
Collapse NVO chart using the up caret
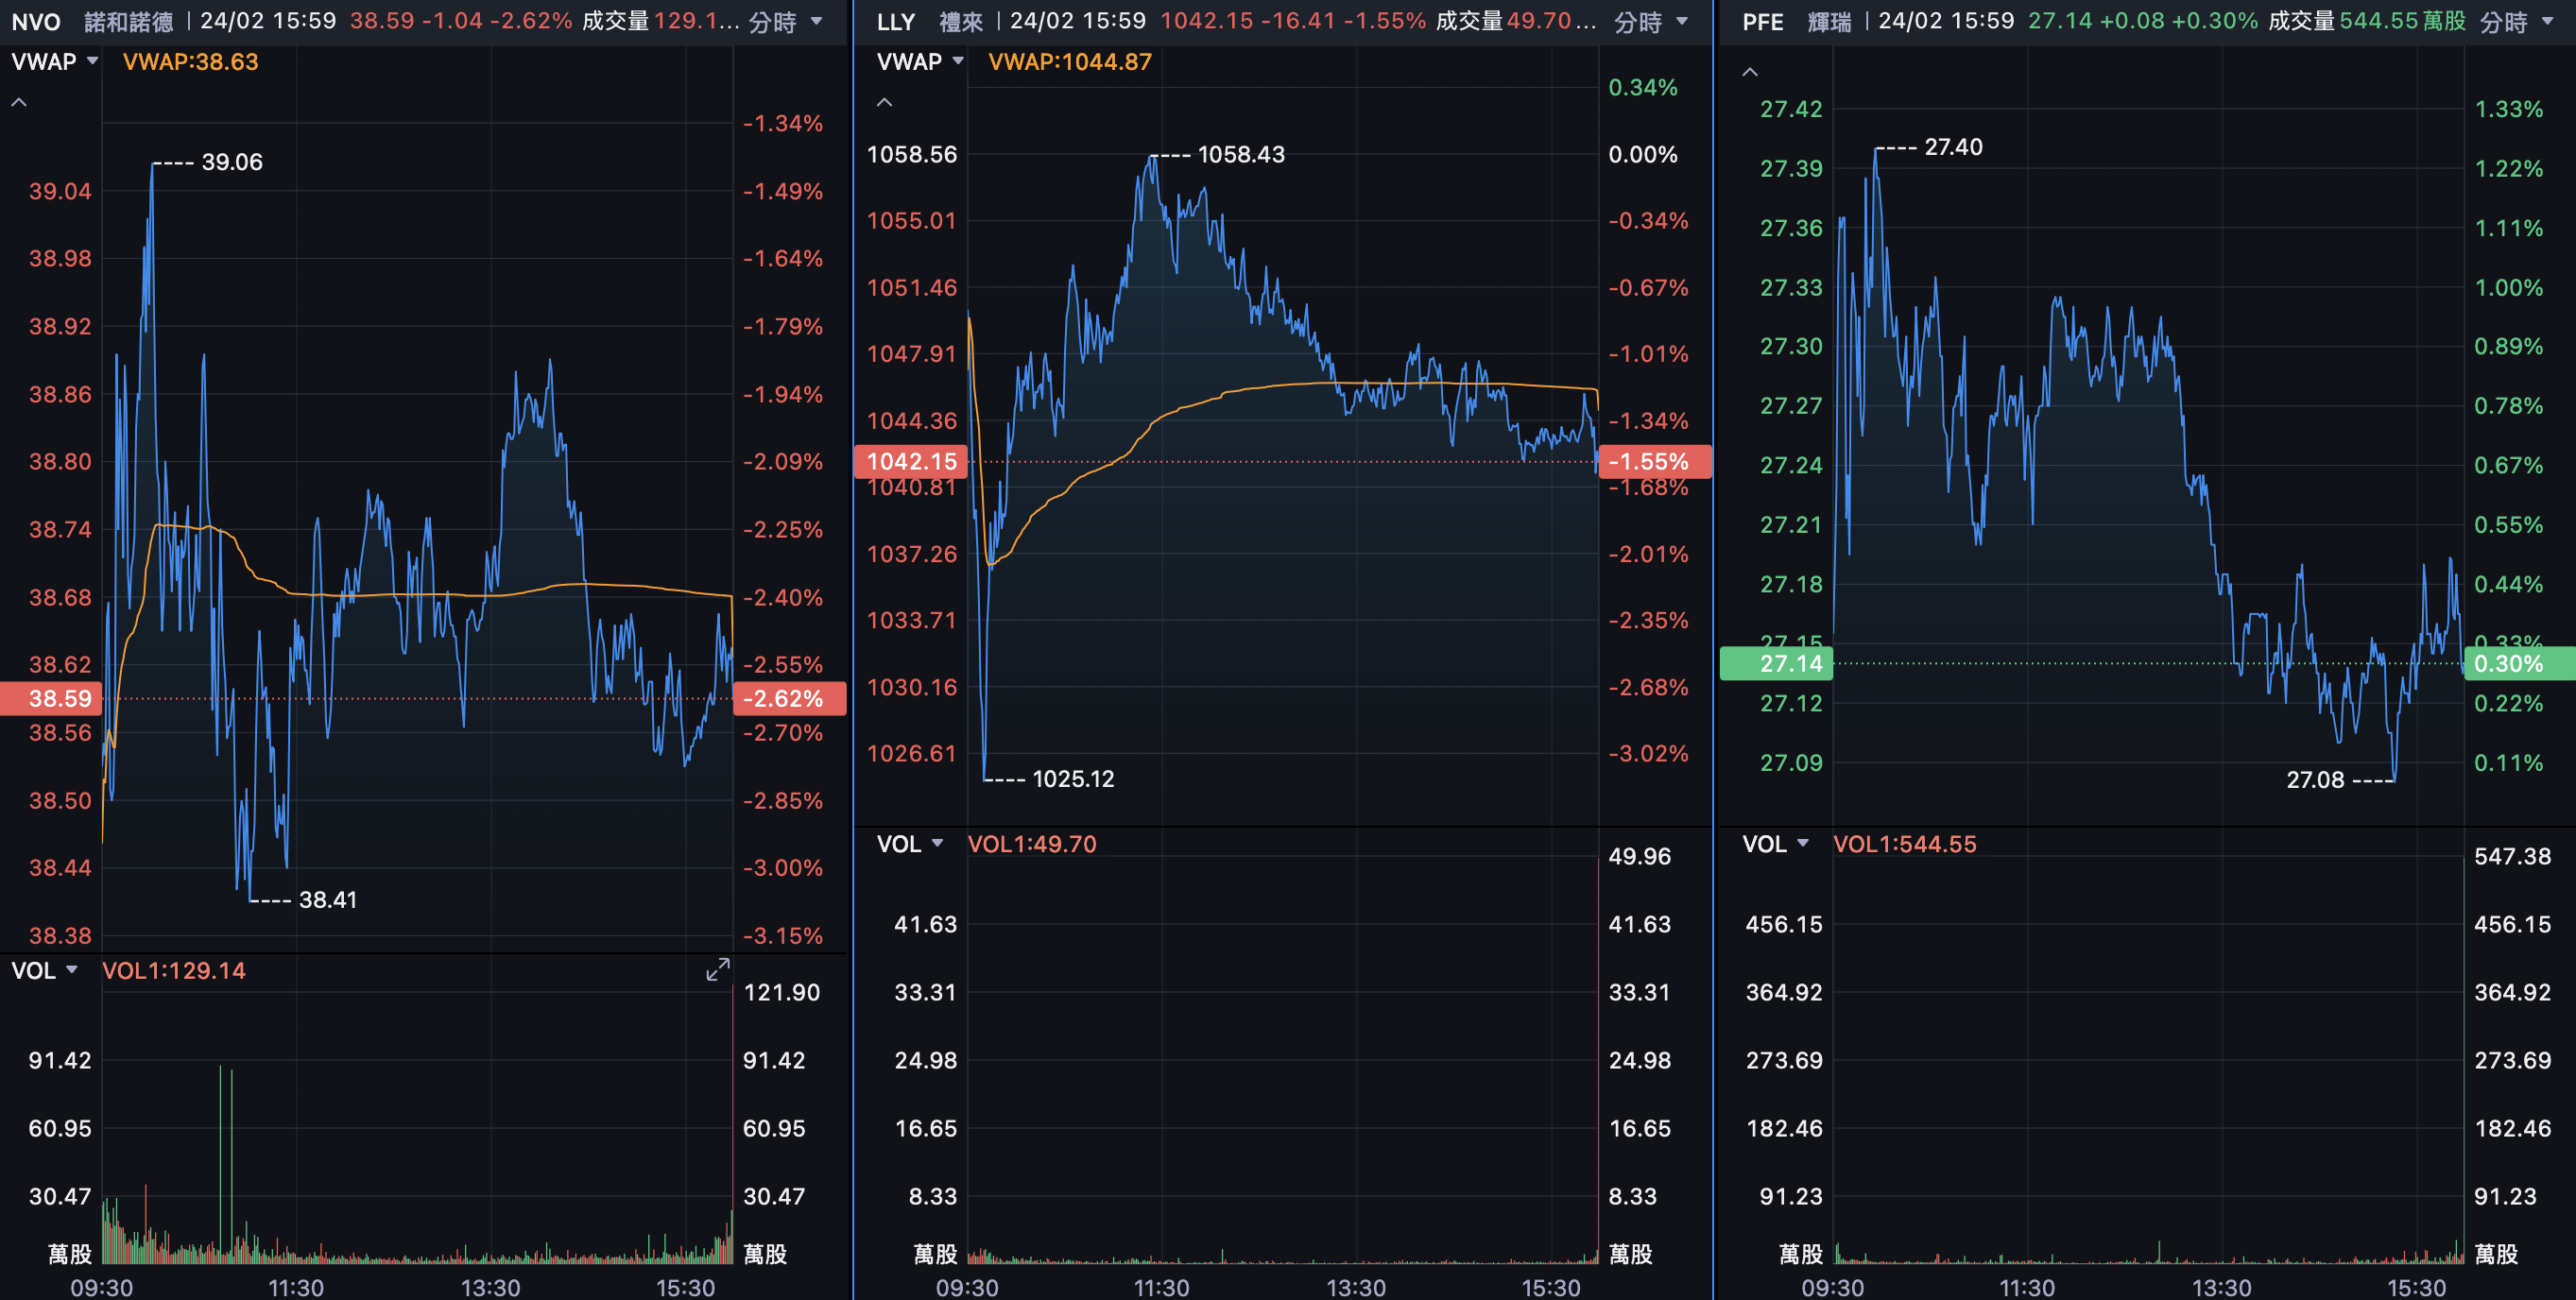pos(19,102)
